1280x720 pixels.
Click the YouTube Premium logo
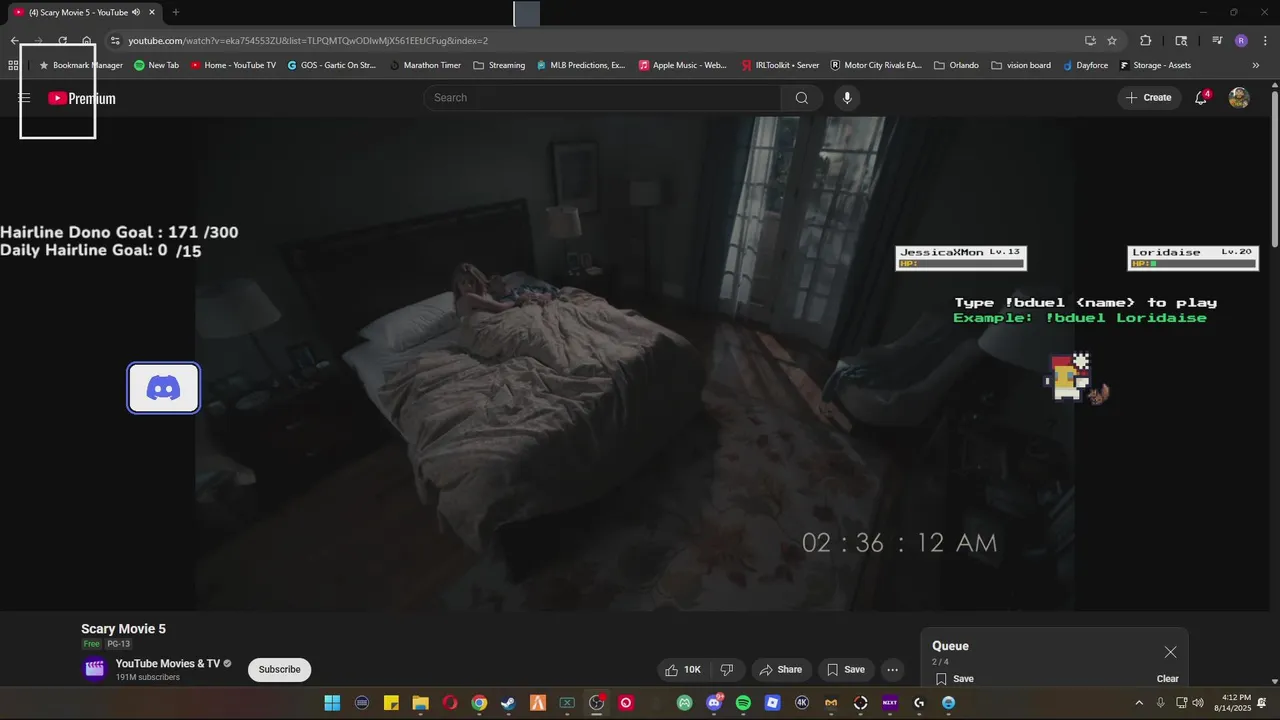tap(82, 98)
